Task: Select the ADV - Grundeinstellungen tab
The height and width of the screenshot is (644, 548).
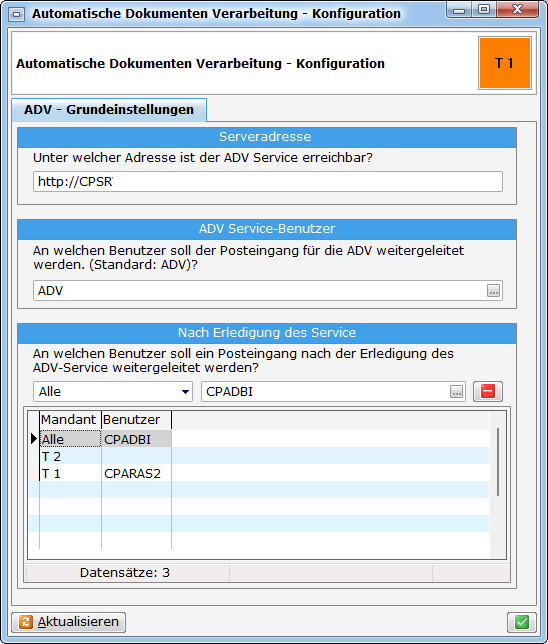Action: [109, 110]
